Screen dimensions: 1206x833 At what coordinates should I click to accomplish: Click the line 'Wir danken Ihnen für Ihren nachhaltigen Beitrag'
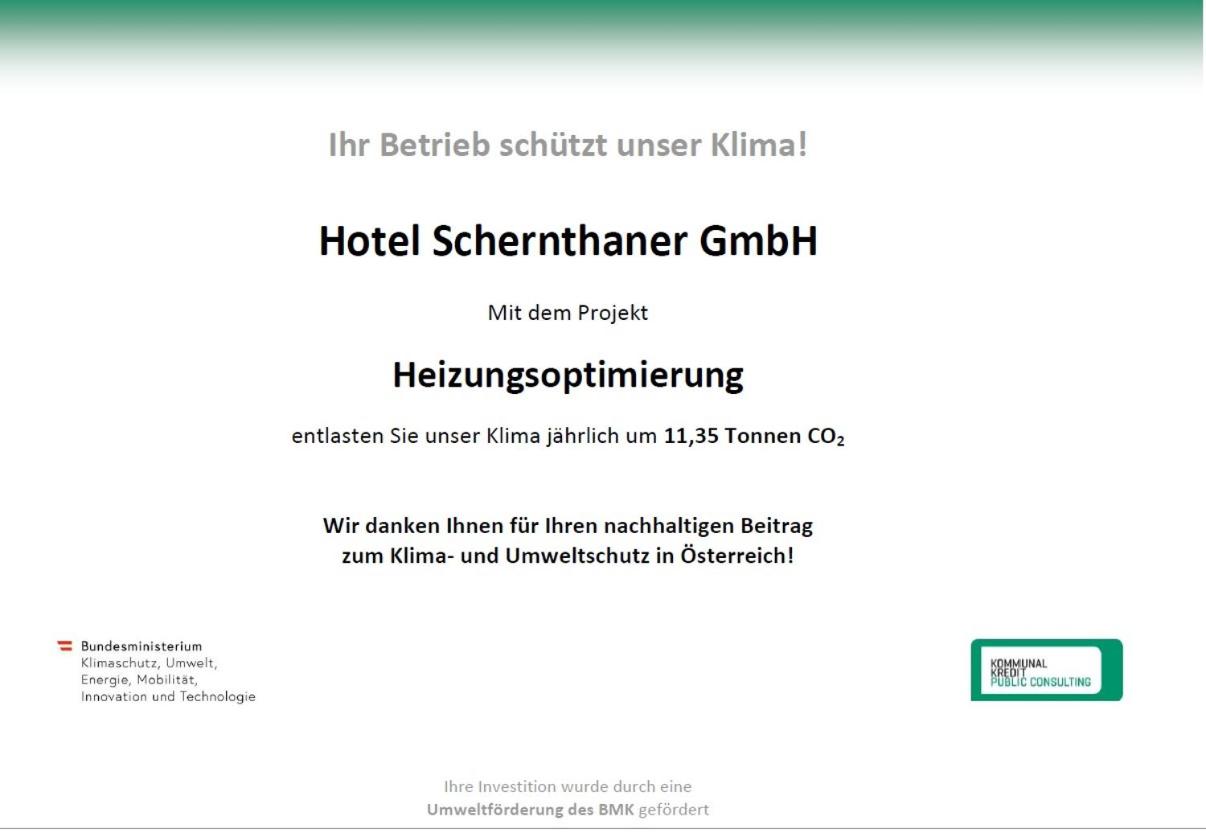[568, 525]
